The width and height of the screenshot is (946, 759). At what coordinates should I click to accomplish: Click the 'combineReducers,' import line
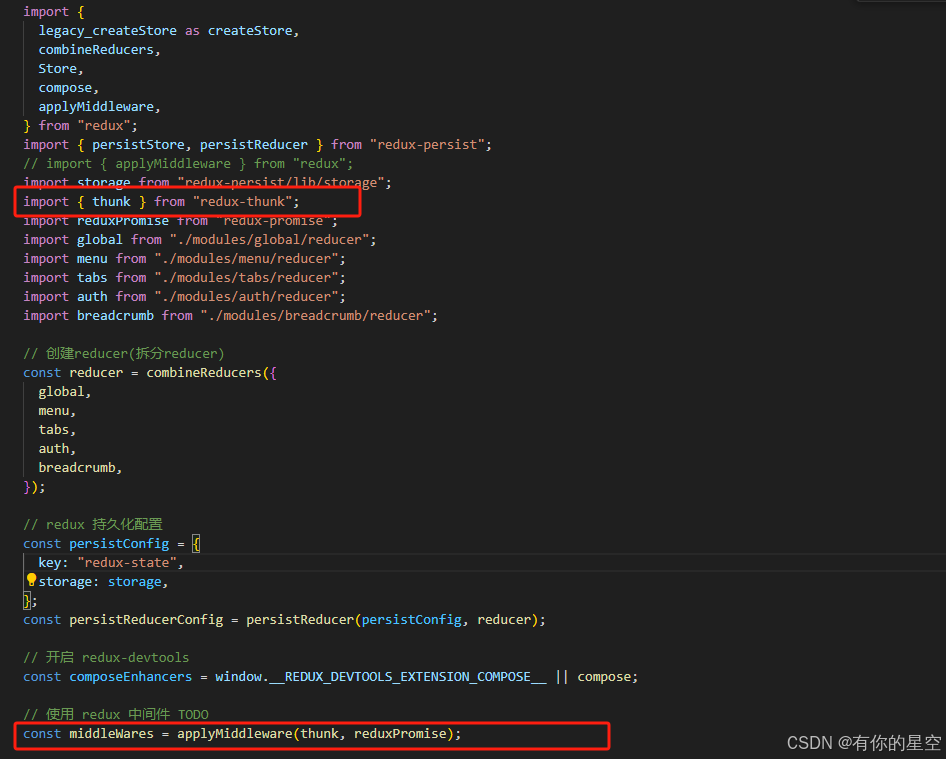point(100,49)
